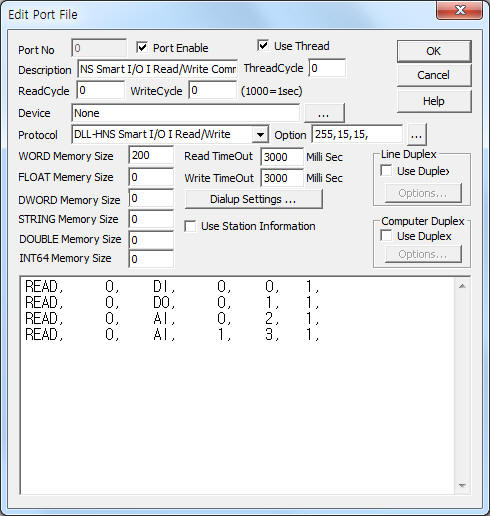
Task: Change Write TimeOut value 3000
Action: coord(282,178)
